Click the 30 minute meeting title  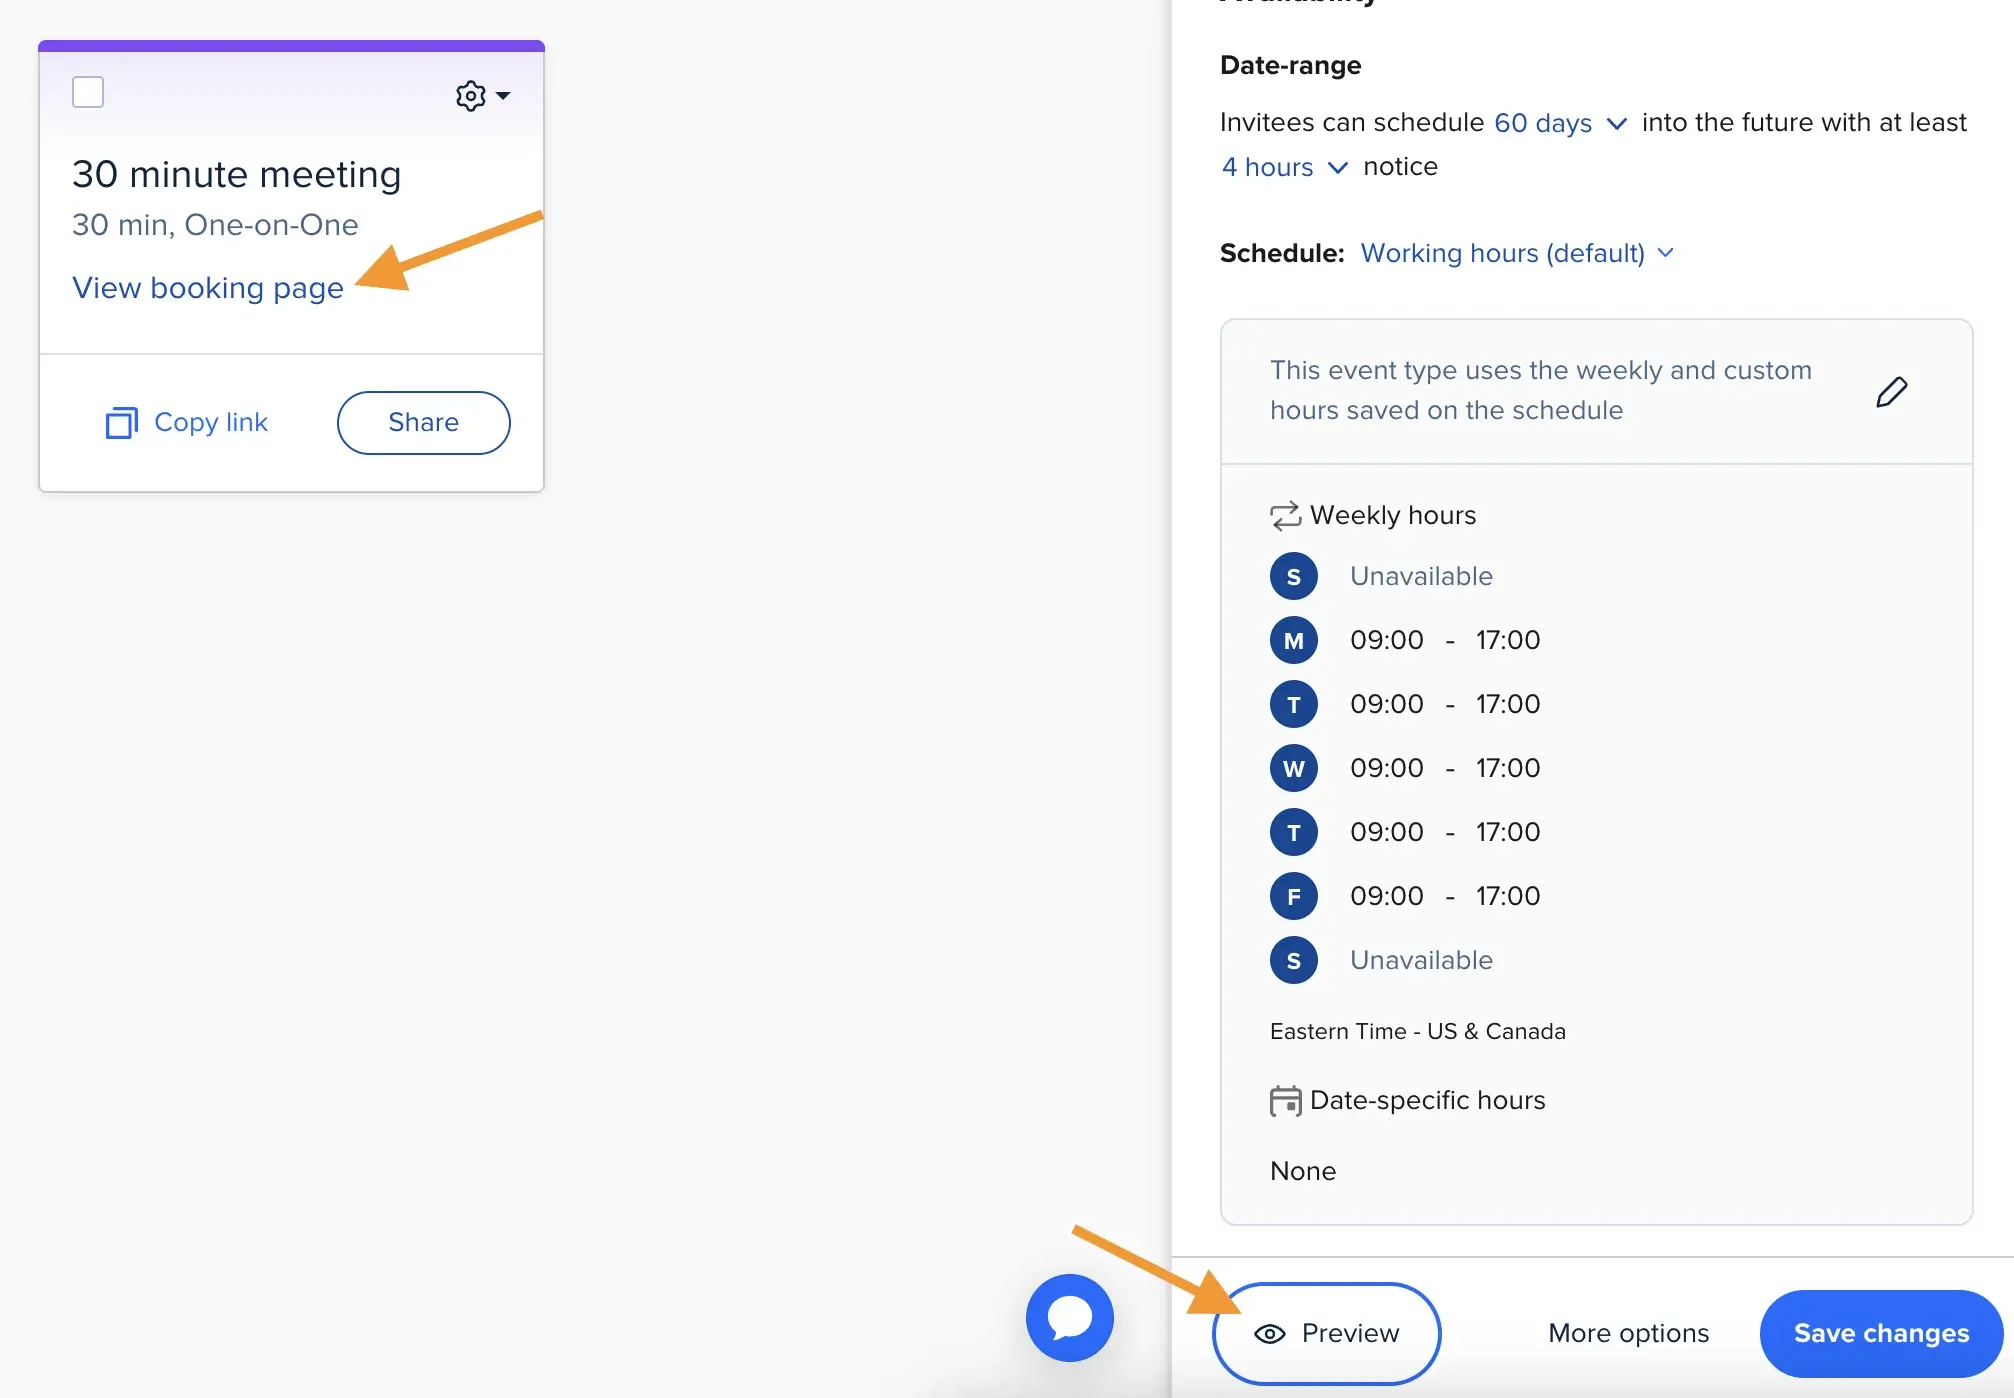[237, 175]
